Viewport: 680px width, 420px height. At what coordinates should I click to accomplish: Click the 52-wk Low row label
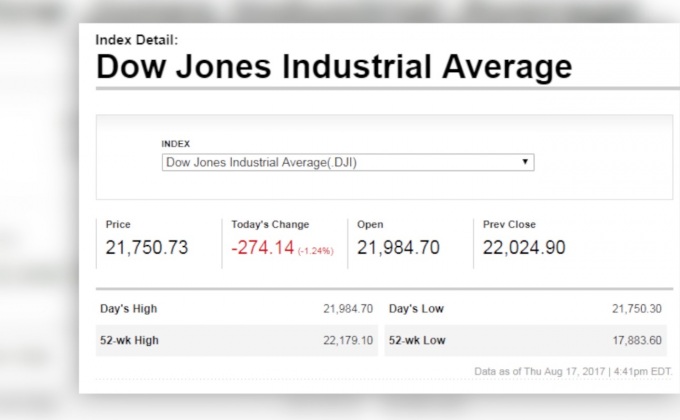(x=417, y=340)
